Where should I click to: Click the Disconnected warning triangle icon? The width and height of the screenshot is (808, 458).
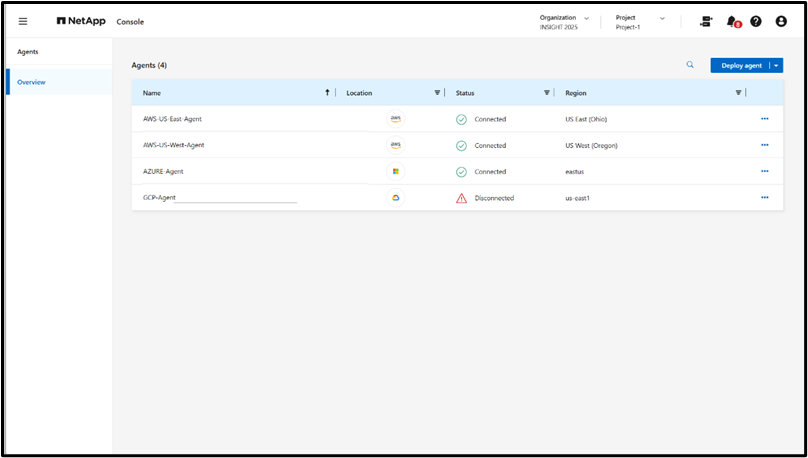[461, 198]
